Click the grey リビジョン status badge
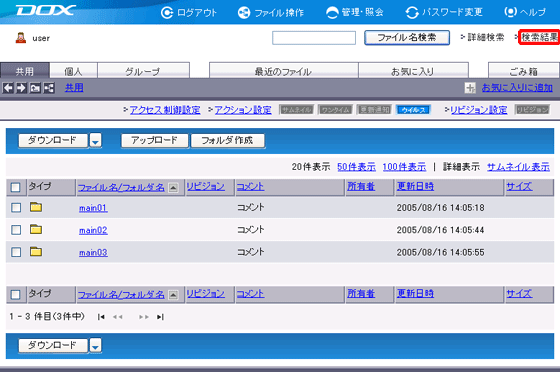 tap(532, 110)
